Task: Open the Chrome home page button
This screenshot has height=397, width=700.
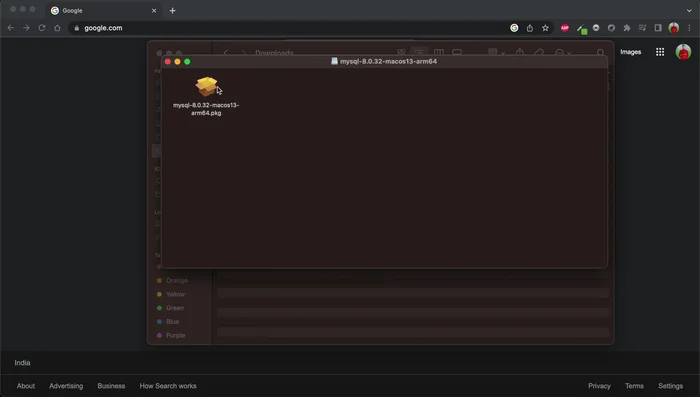Action: (x=57, y=28)
